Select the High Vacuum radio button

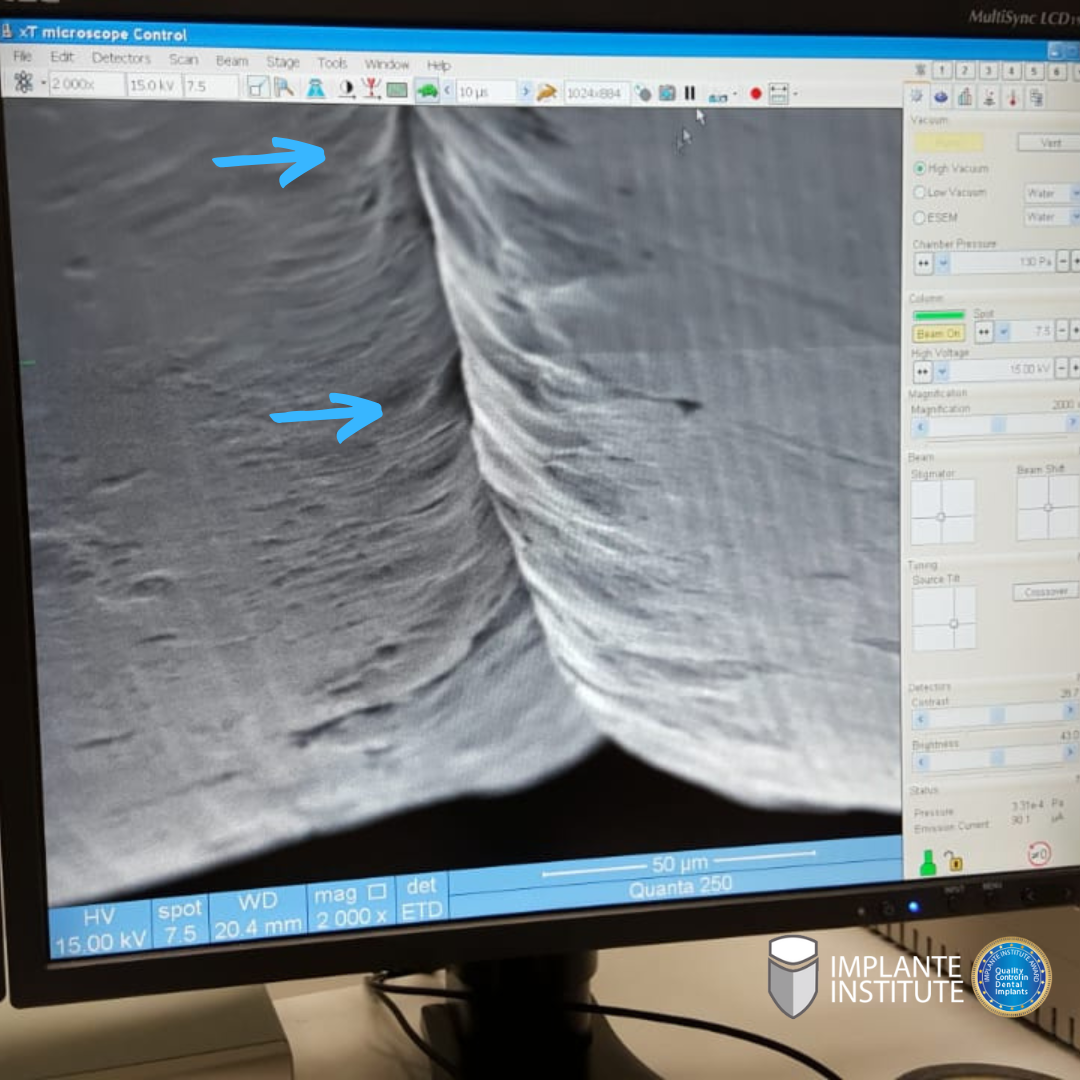click(x=920, y=168)
